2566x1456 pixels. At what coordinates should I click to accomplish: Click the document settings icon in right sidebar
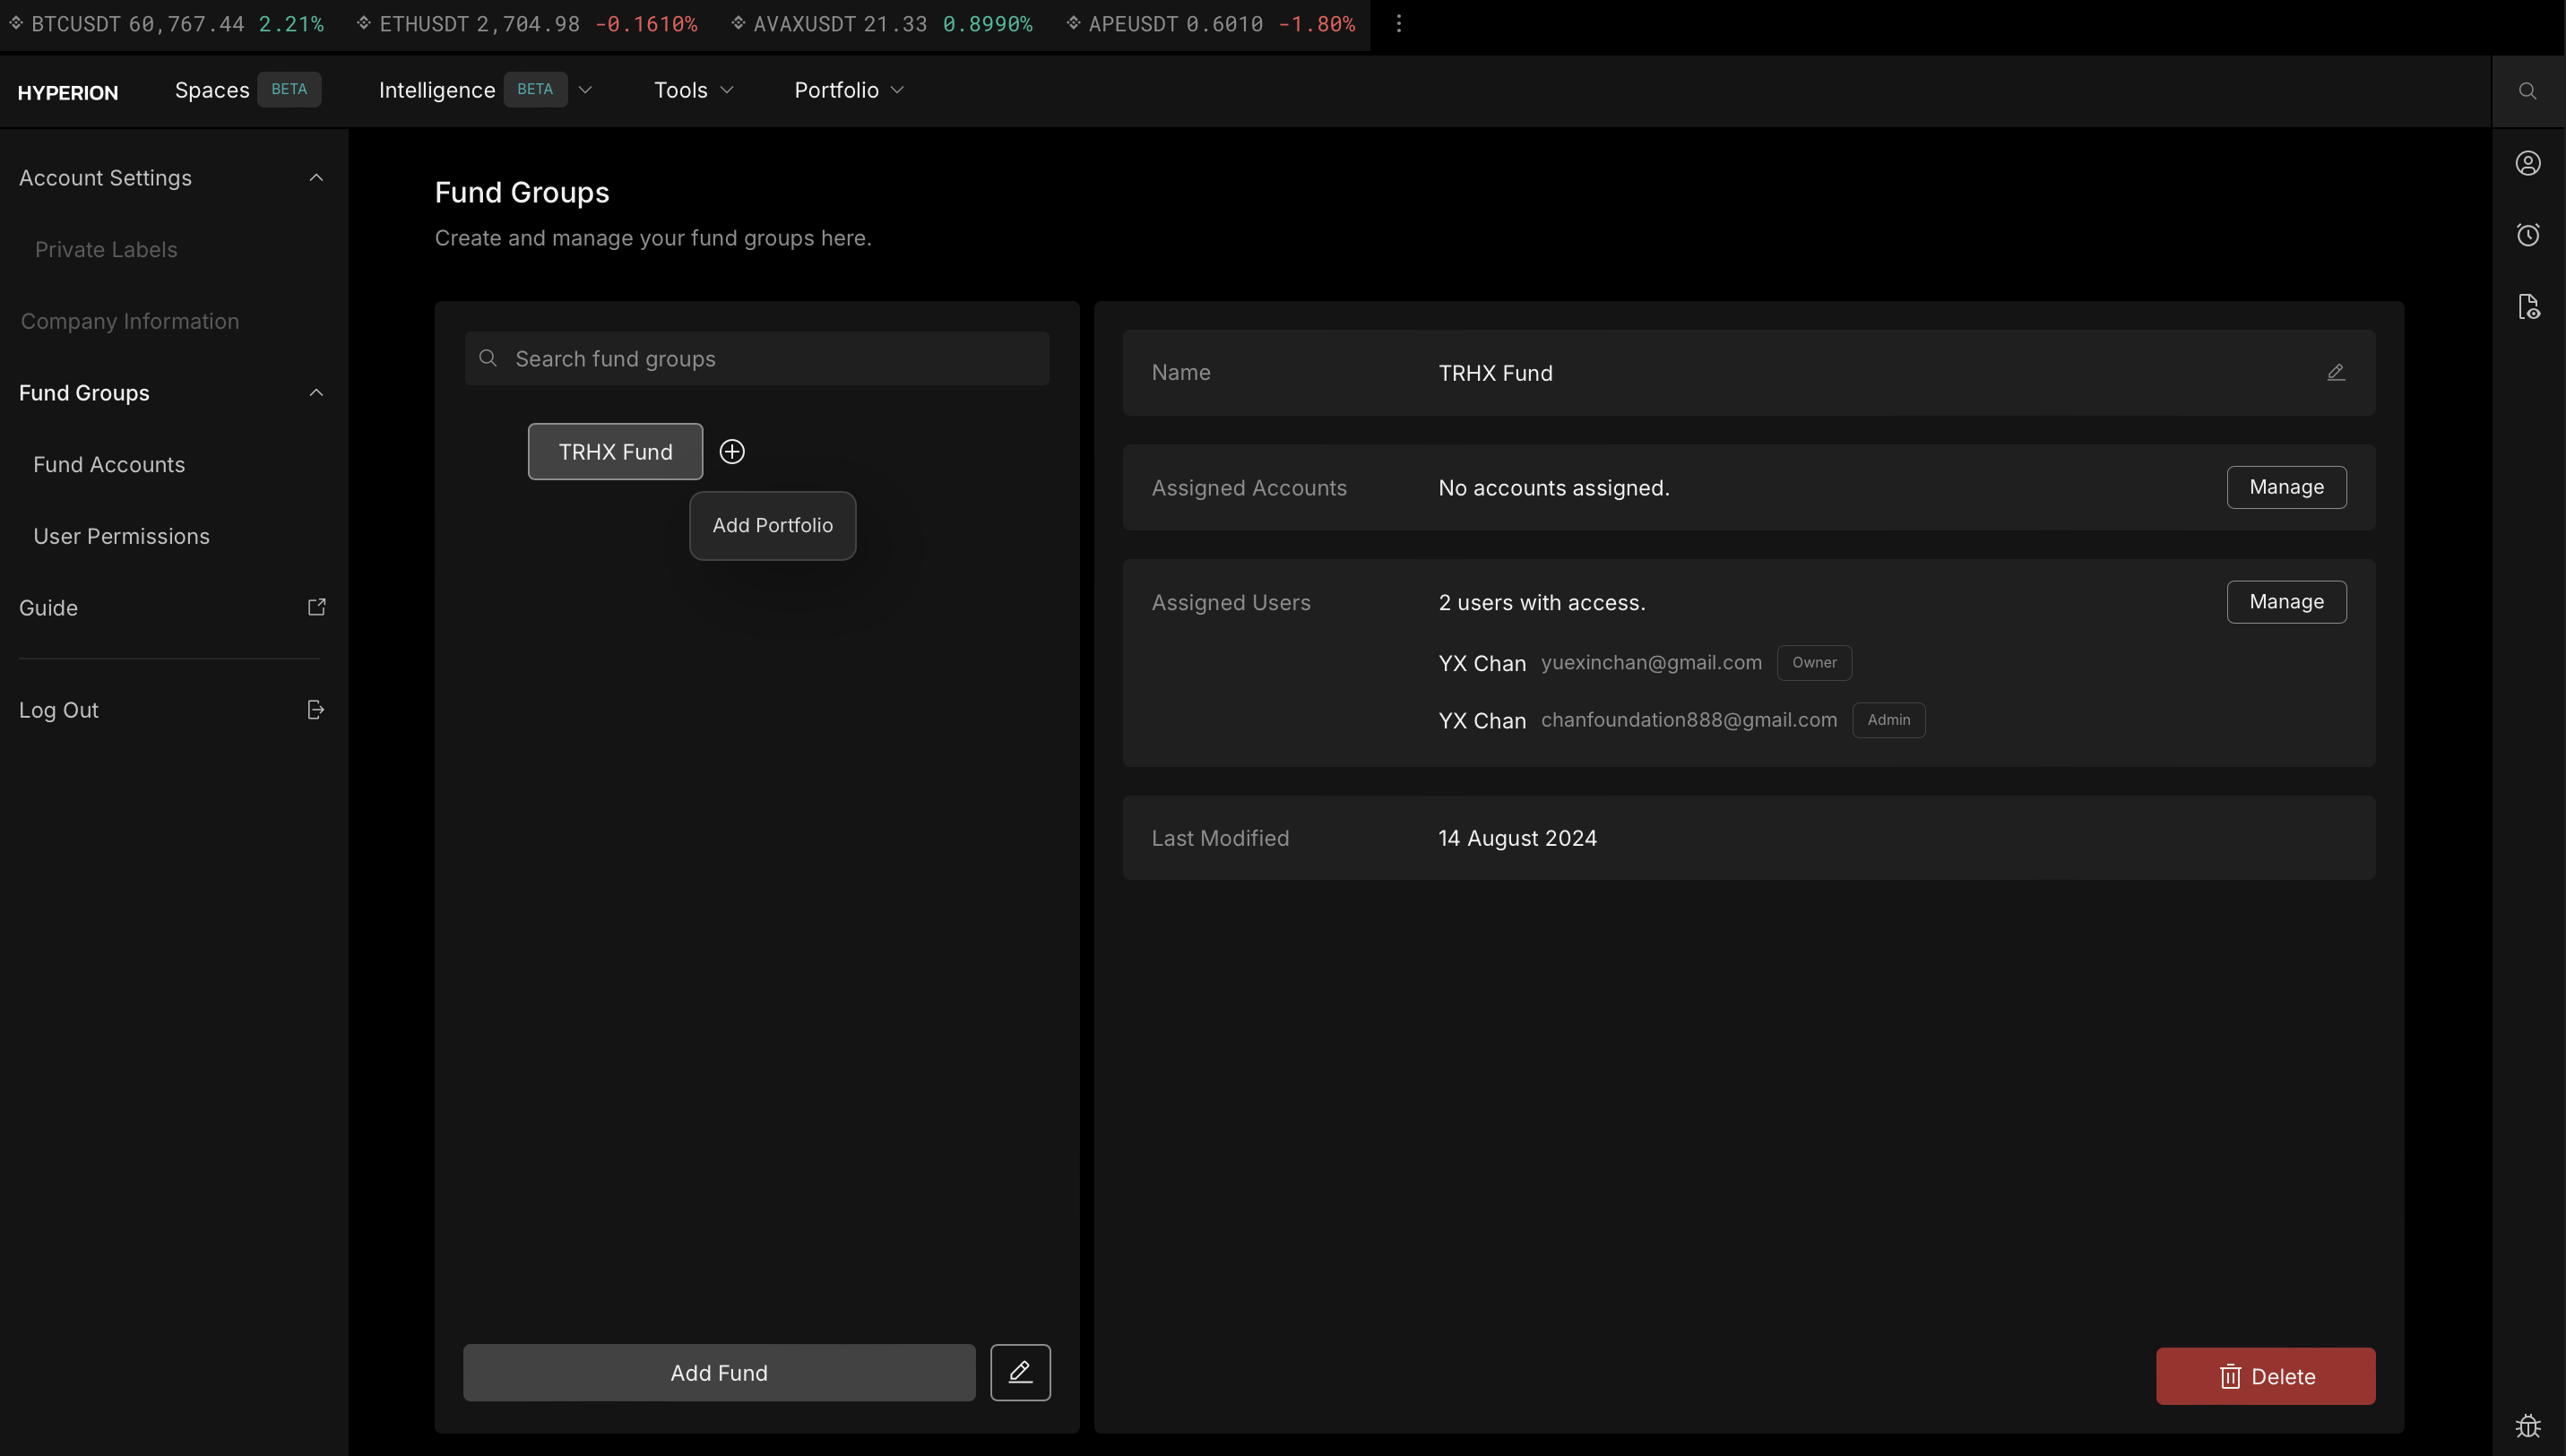pyautogui.click(x=2527, y=307)
